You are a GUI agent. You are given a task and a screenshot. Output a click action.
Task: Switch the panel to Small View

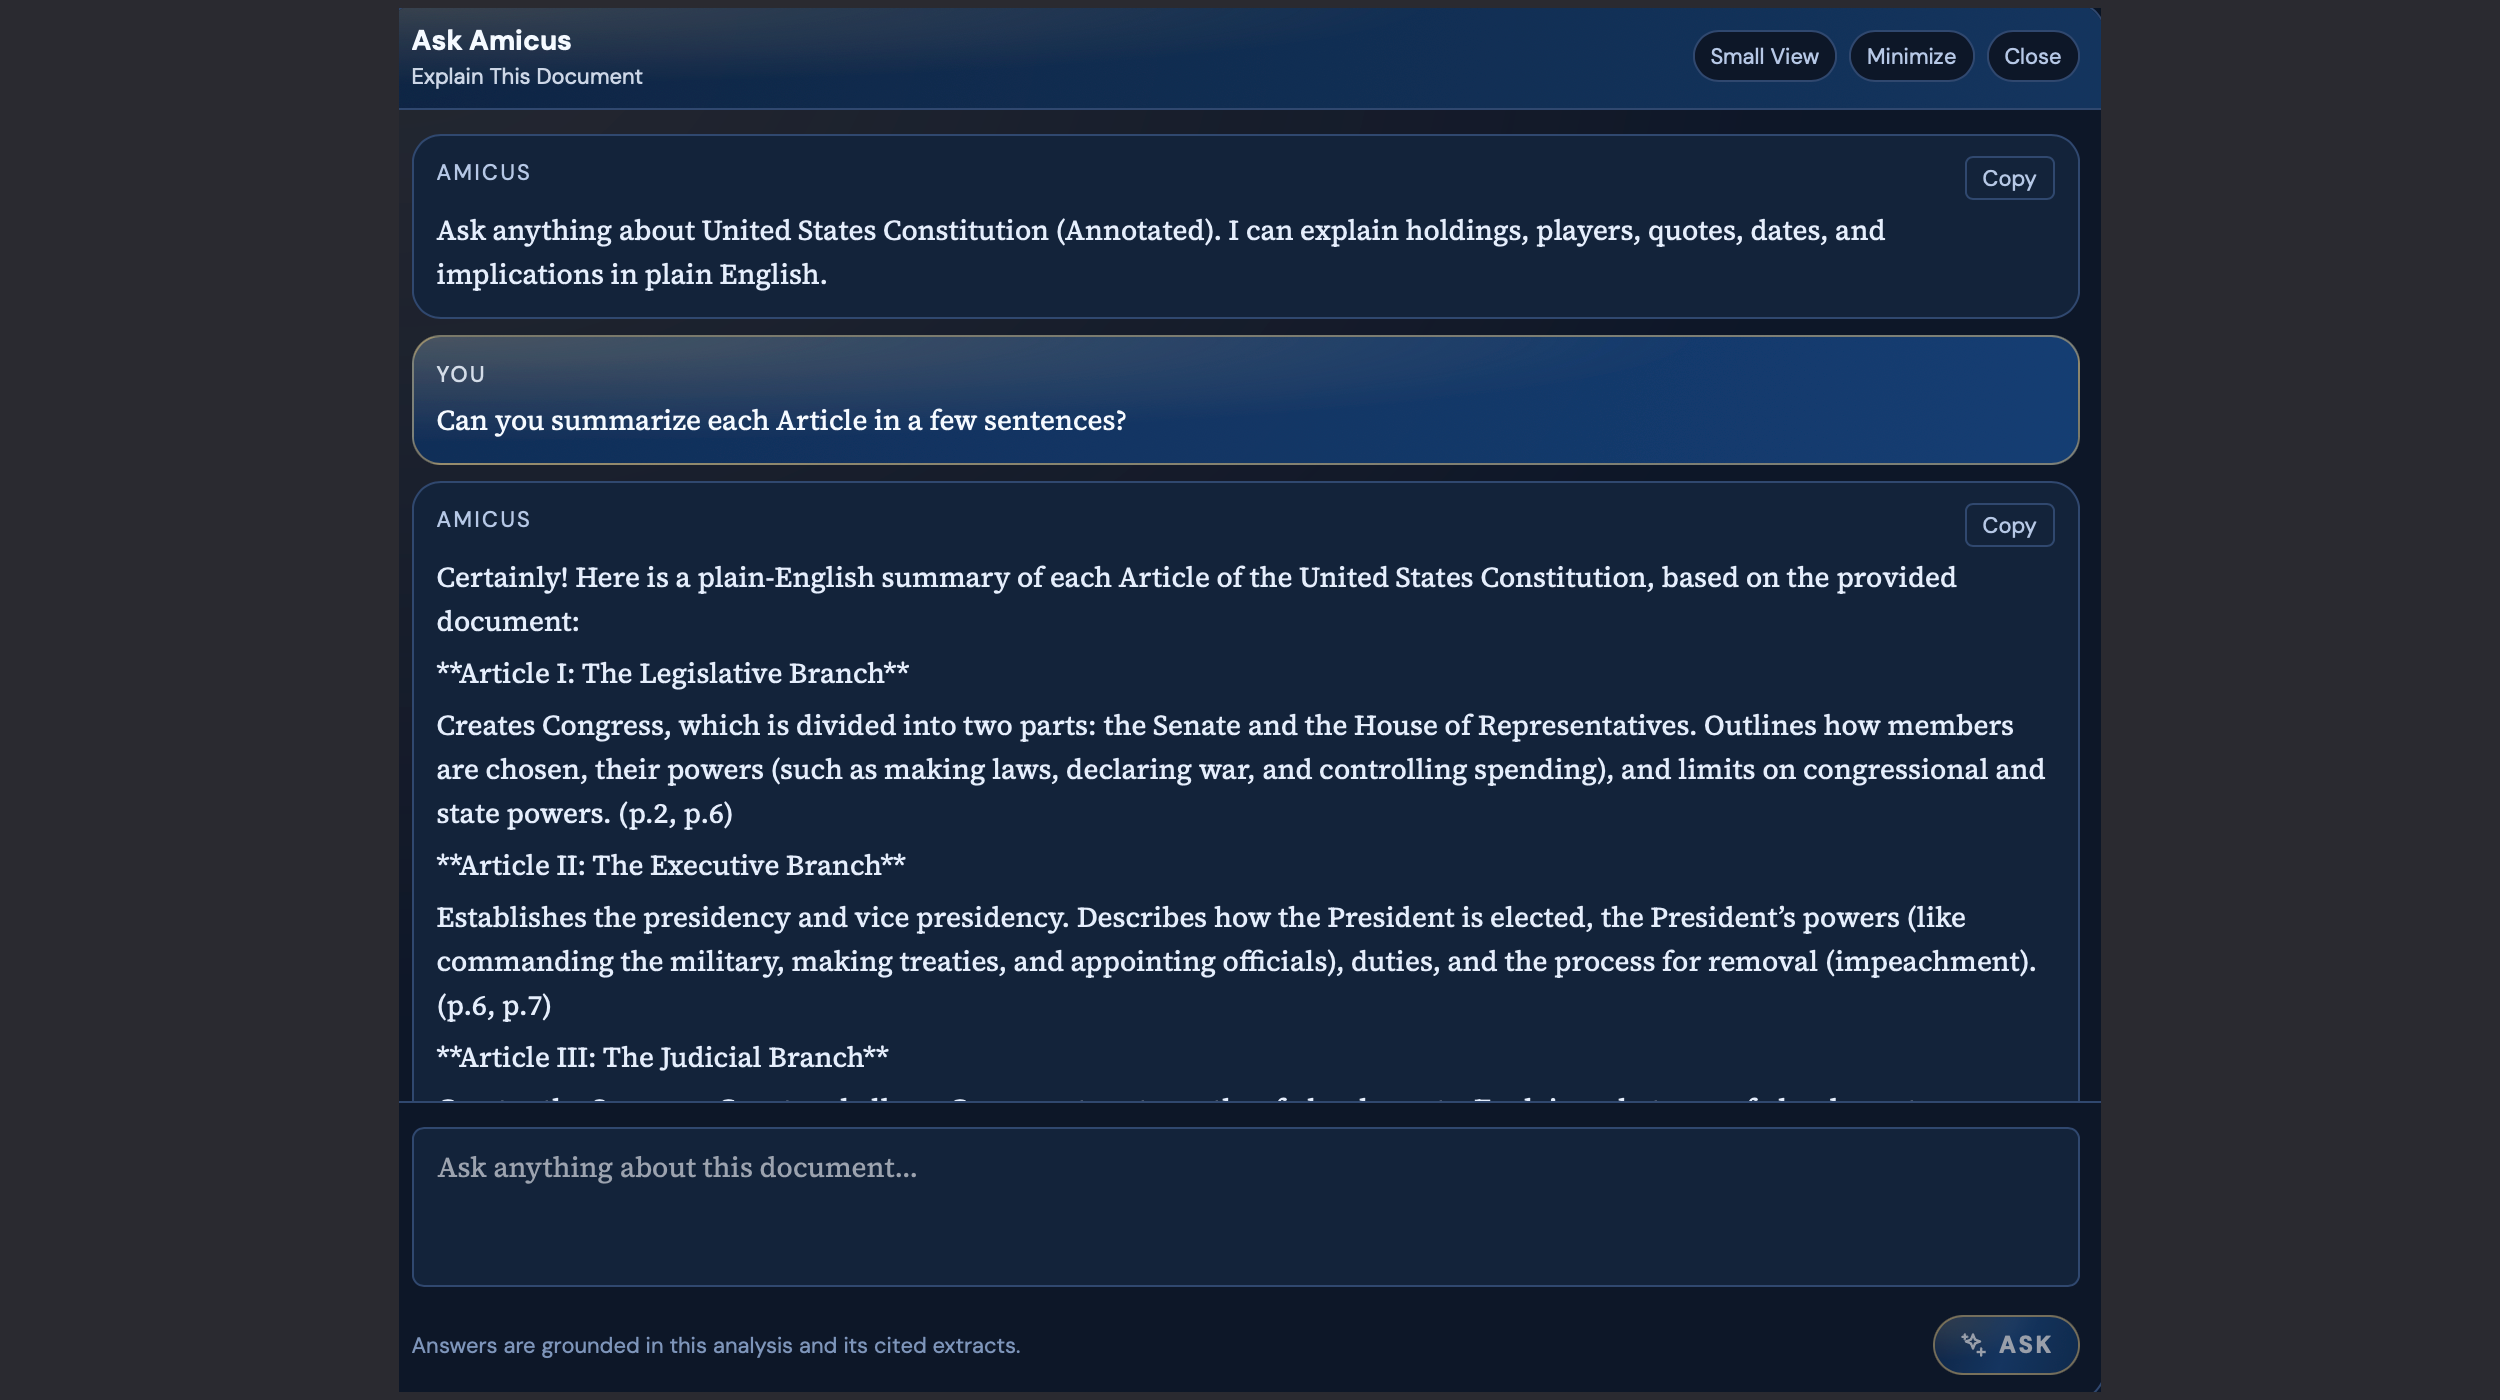1764,56
